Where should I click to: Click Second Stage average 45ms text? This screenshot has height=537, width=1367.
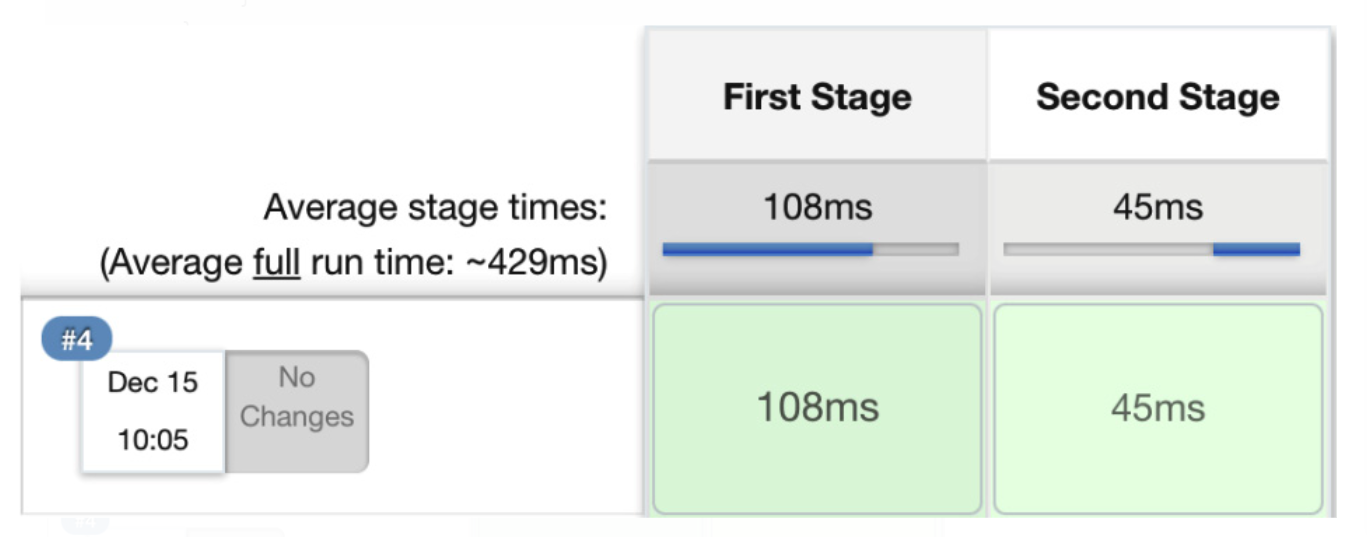click(x=1158, y=207)
